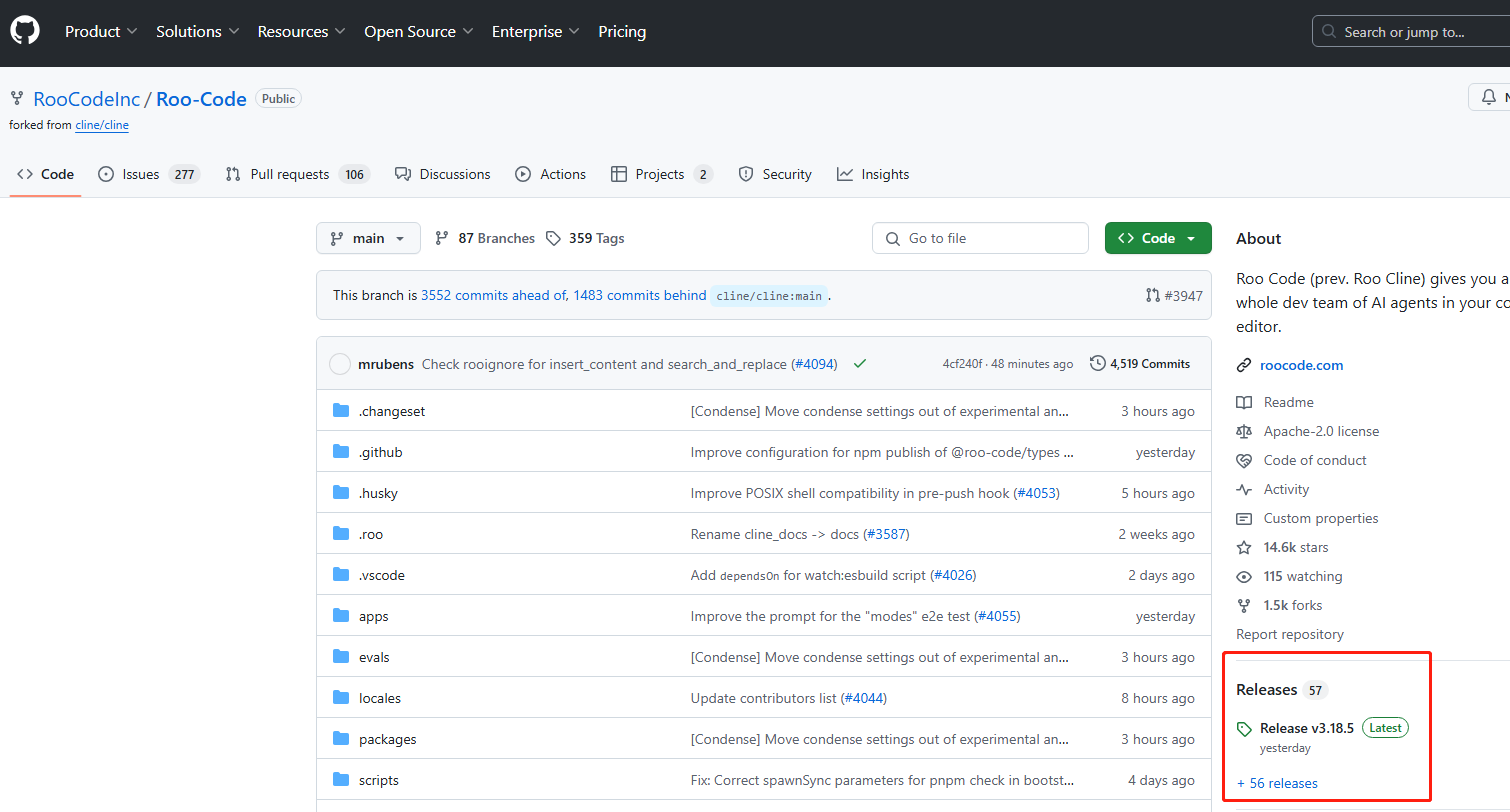The image size is (1510, 812).
Task: Open the locales folder
Action: (380, 698)
